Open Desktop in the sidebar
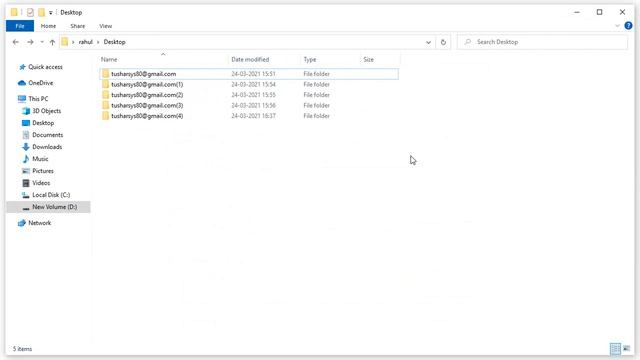This screenshot has height=360, width=640. tap(43, 123)
